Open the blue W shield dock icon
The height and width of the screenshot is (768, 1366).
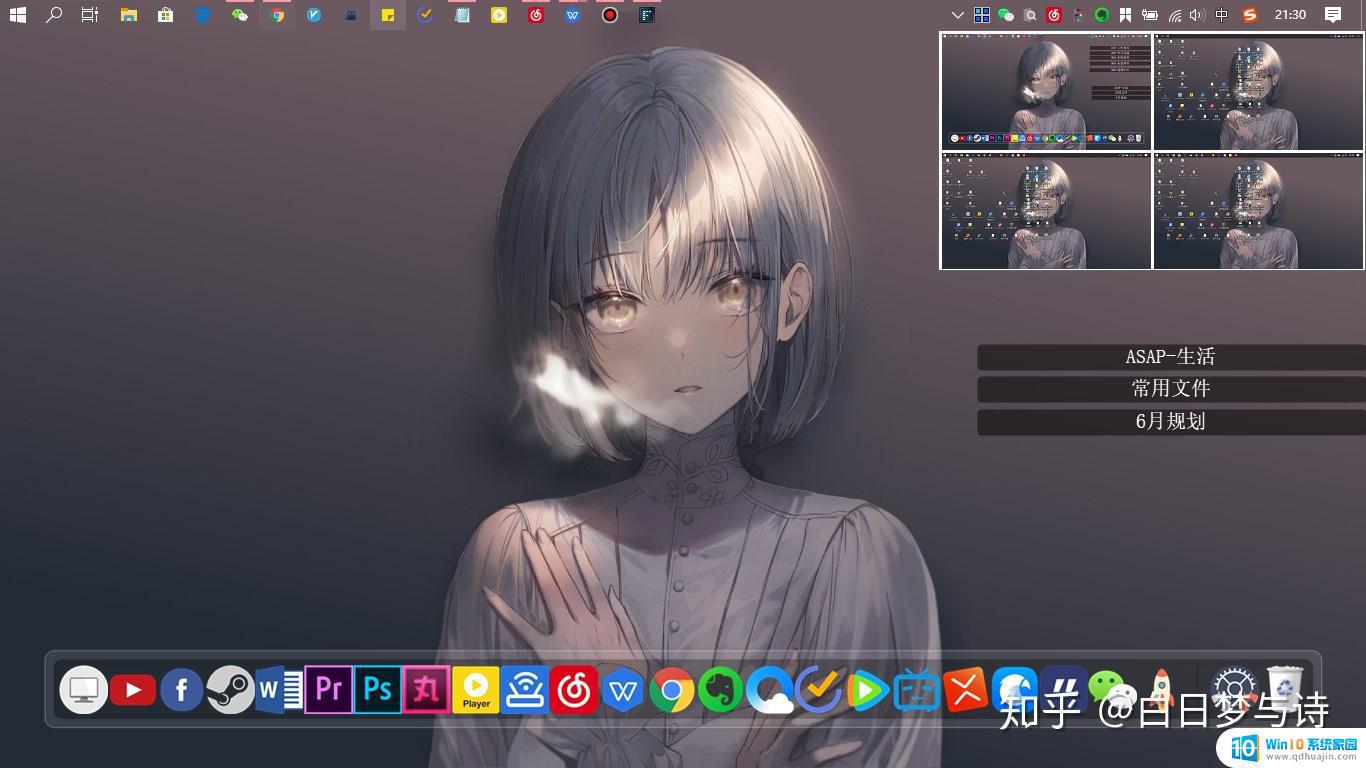point(623,691)
